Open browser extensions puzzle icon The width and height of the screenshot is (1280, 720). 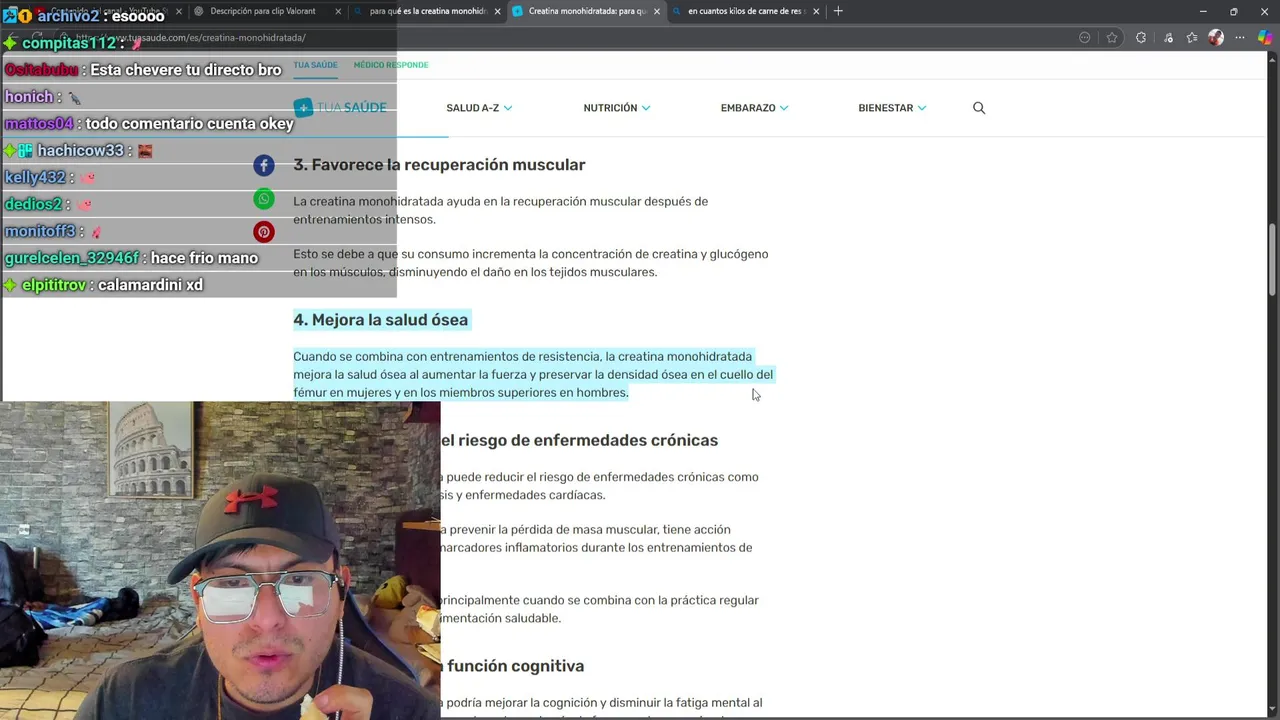[1141, 38]
